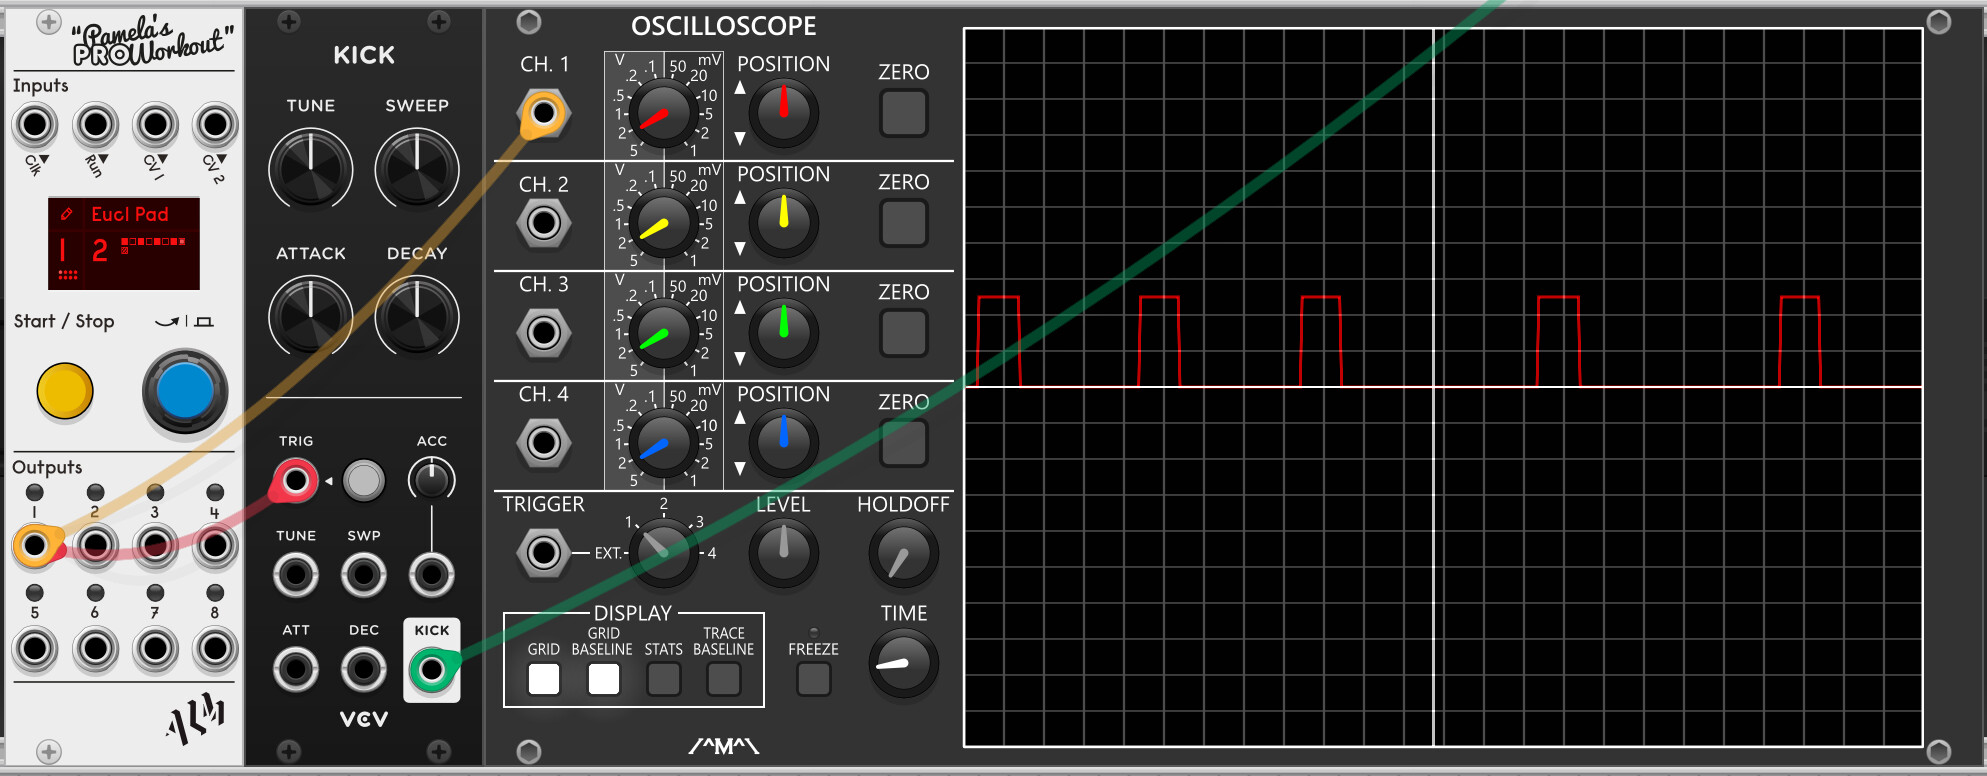This screenshot has height=776, width=1987.
Task: Enable TRACE BASELINE display
Action: pyautogui.click(x=723, y=679)
